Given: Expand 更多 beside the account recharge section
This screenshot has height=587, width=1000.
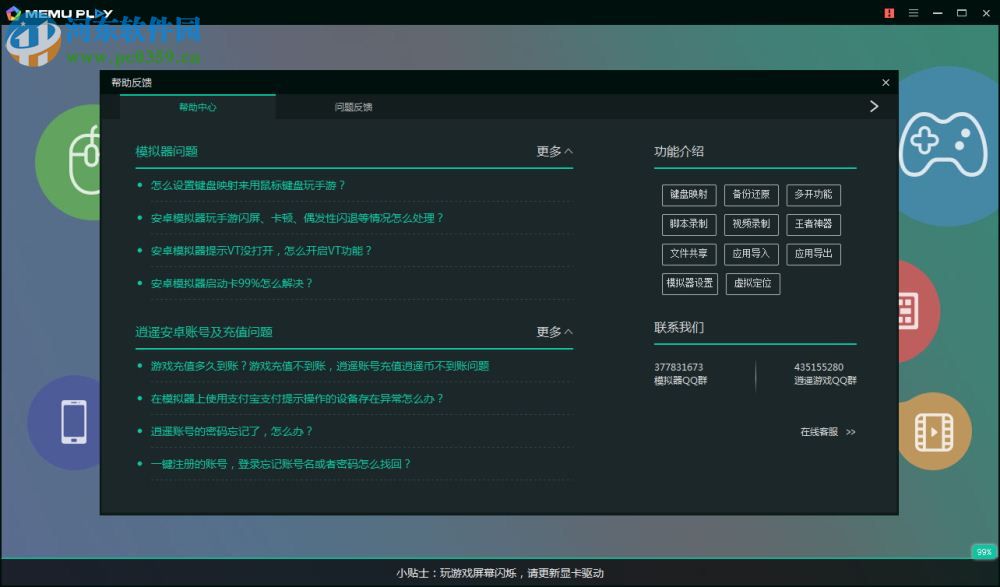Looking at the screenshot, I should [549, 332].
